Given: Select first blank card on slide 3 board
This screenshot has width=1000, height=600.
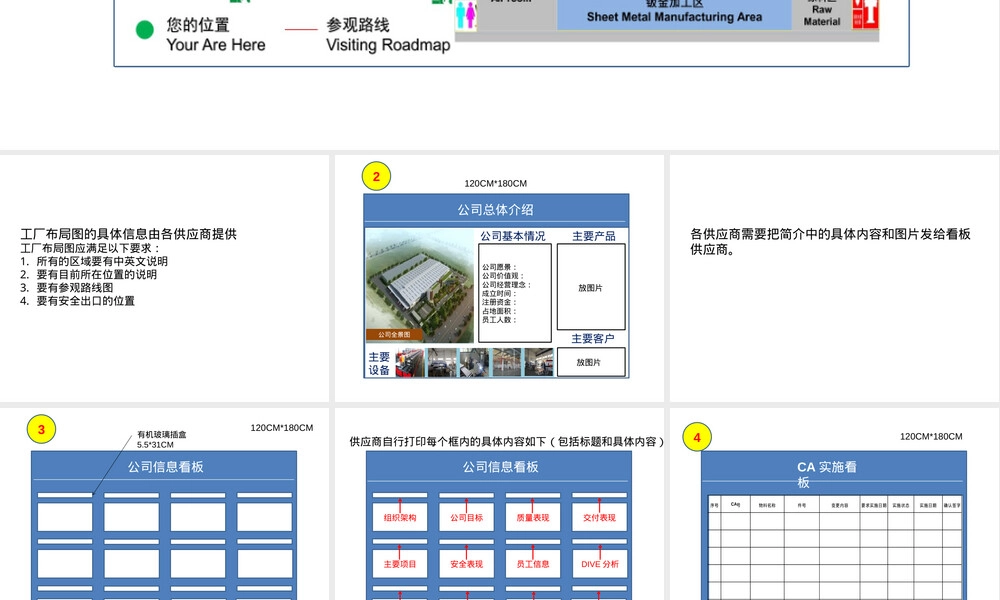Looking at the screenshot, I should click(x=65, y=516).
